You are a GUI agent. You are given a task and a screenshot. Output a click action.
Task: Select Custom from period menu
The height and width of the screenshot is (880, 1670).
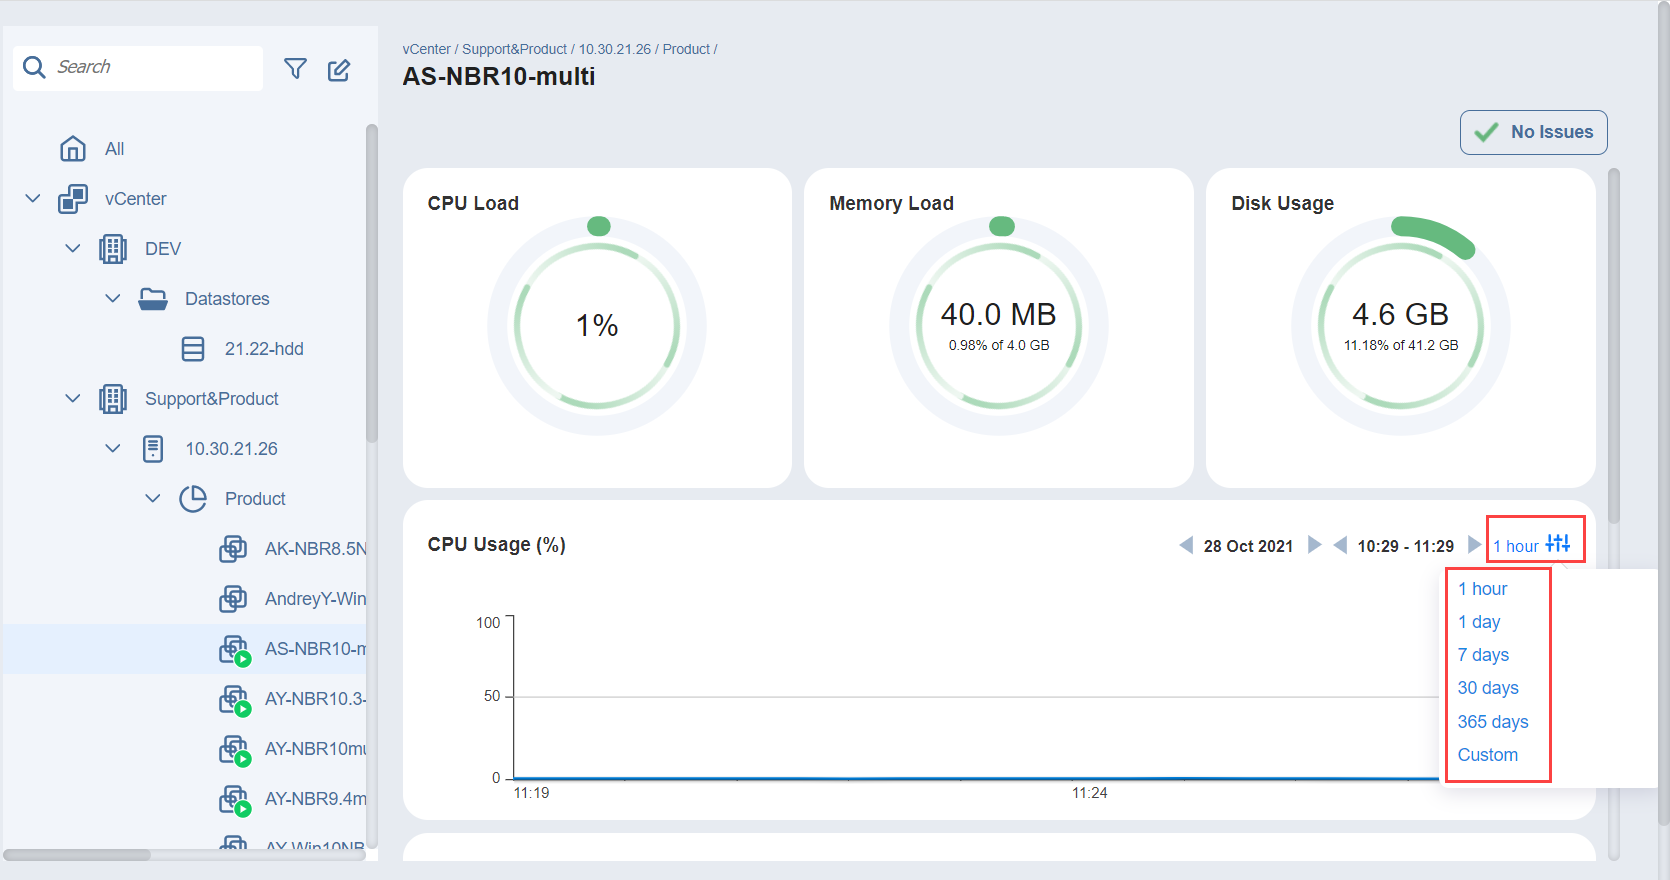coord(1487,755)
